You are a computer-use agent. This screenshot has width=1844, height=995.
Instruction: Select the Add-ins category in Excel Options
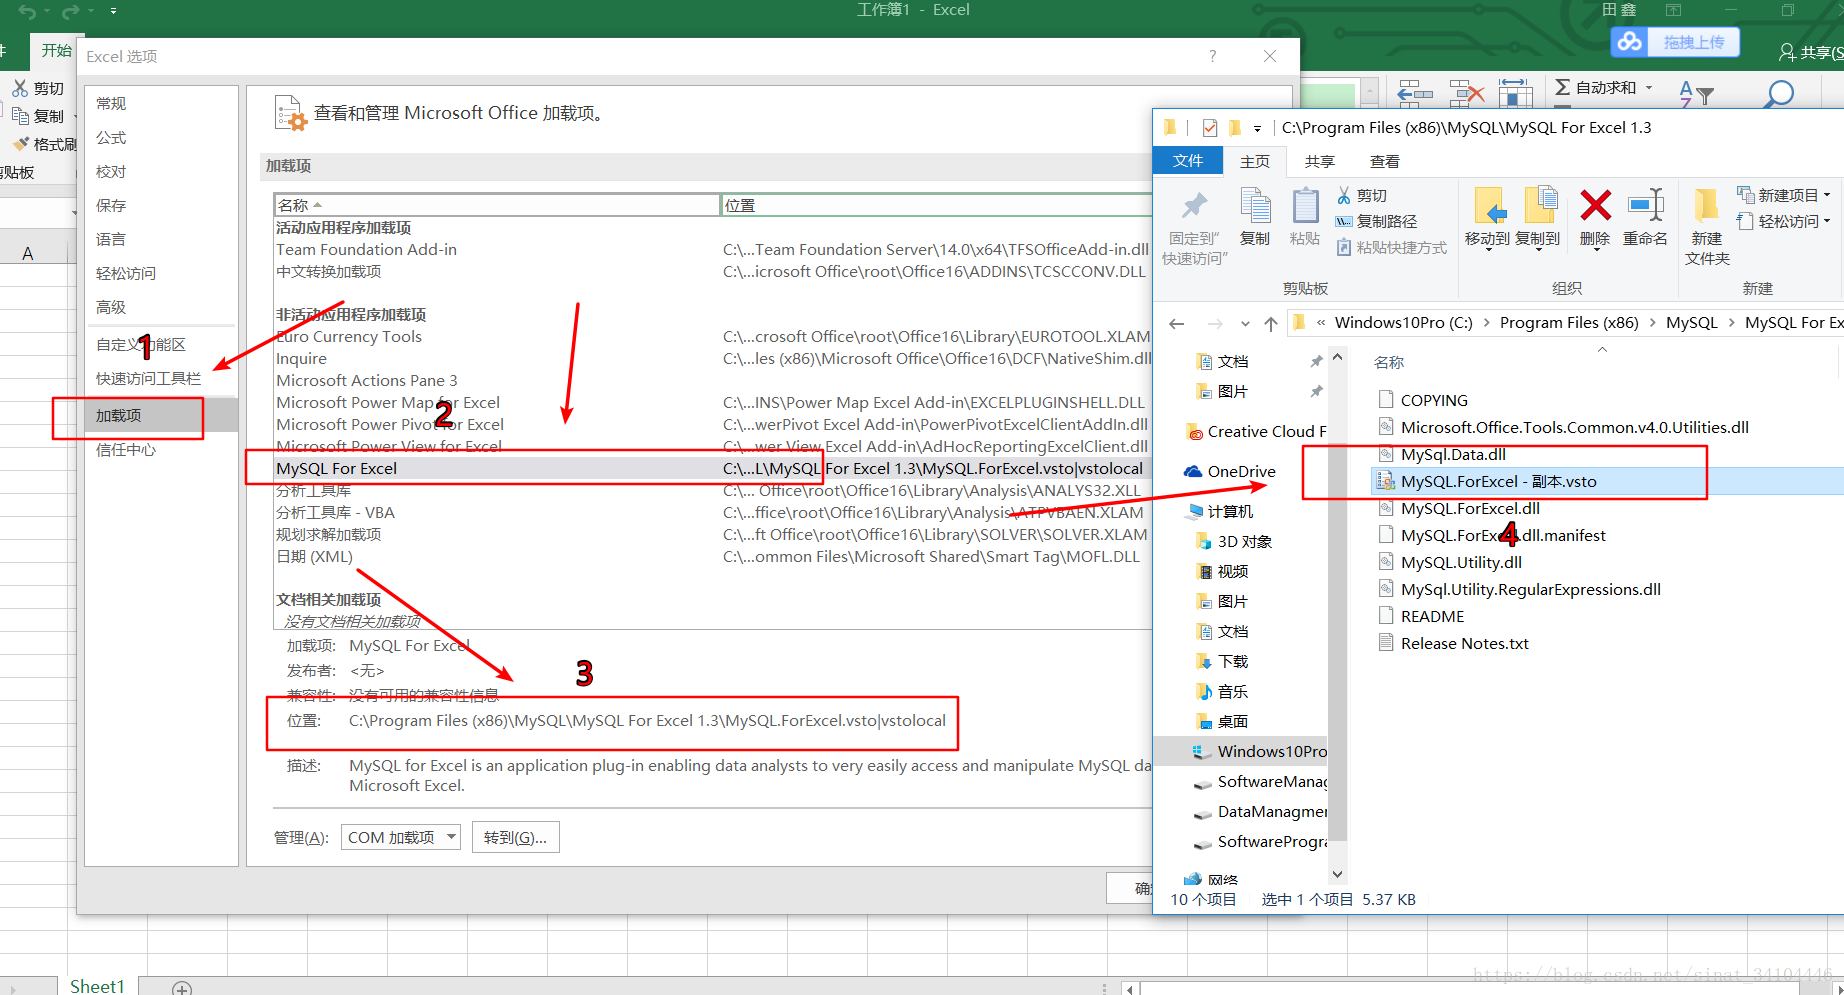(162, 415)
